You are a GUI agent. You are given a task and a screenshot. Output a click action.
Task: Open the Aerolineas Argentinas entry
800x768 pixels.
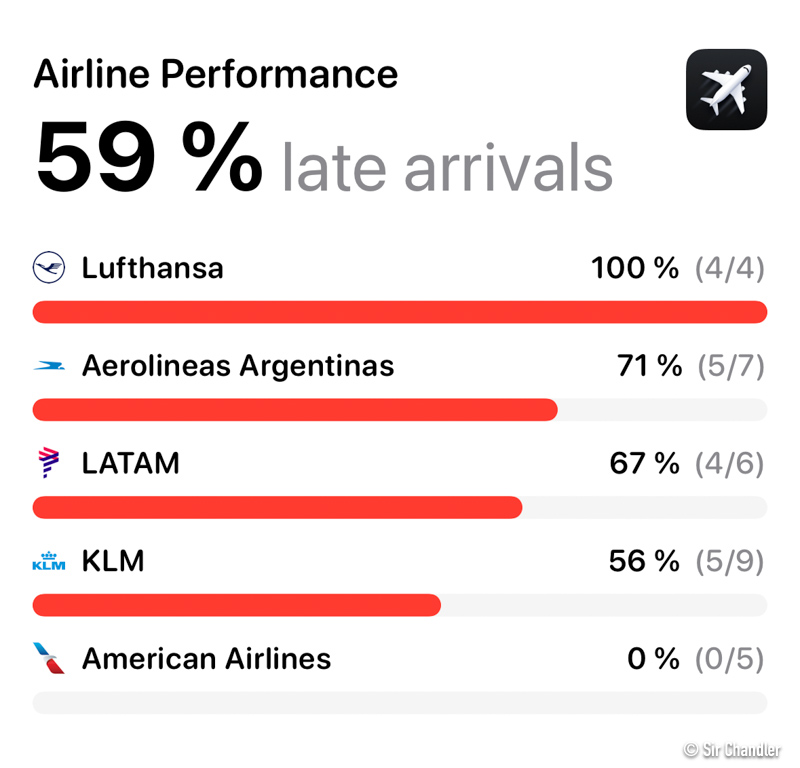point(237,366)
